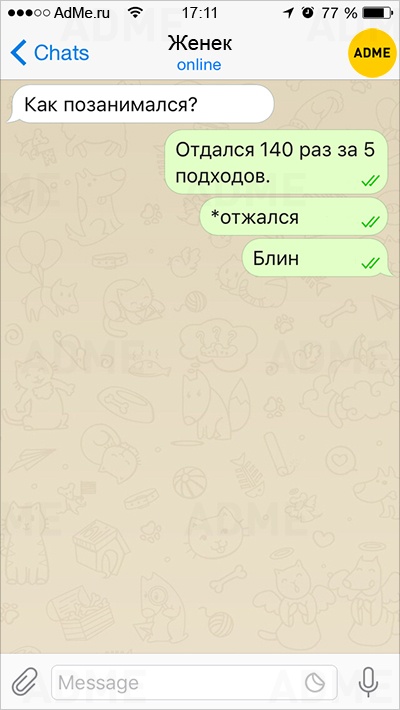
Task: Tap the alarm clock status icon
Action: [308, 13]
